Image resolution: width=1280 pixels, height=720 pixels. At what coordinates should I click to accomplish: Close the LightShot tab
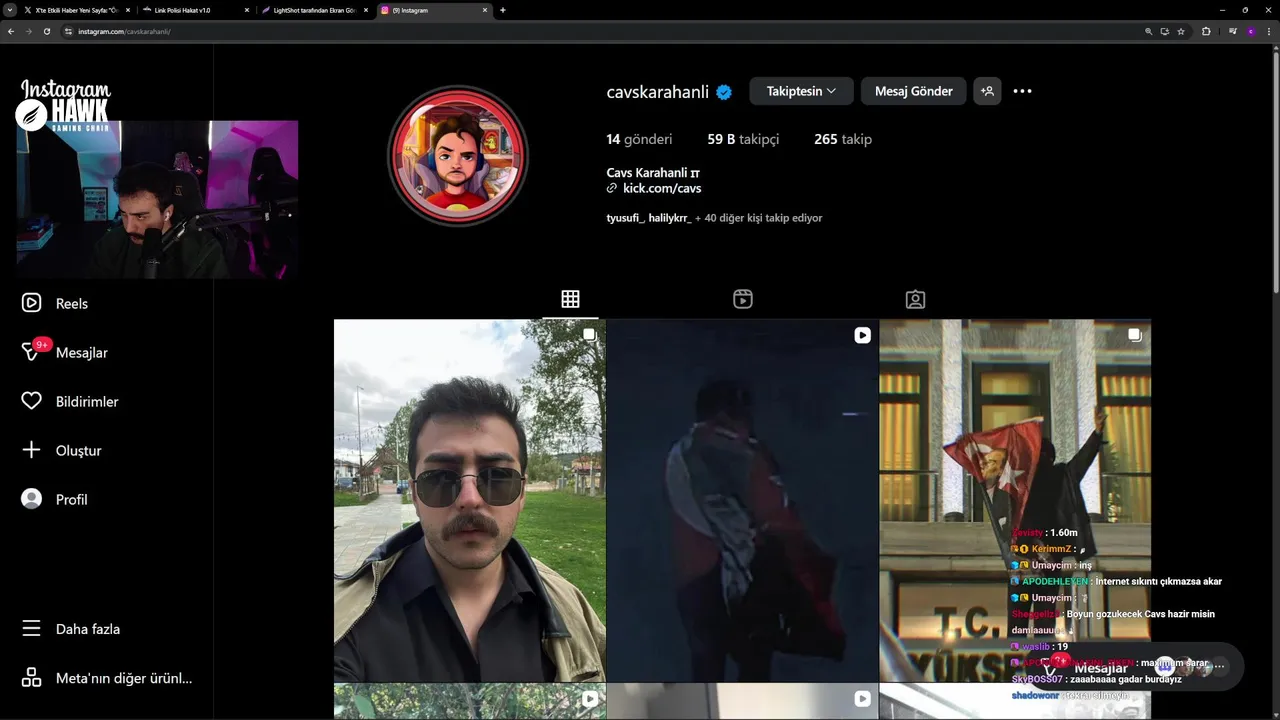click(x=366, y=10)
